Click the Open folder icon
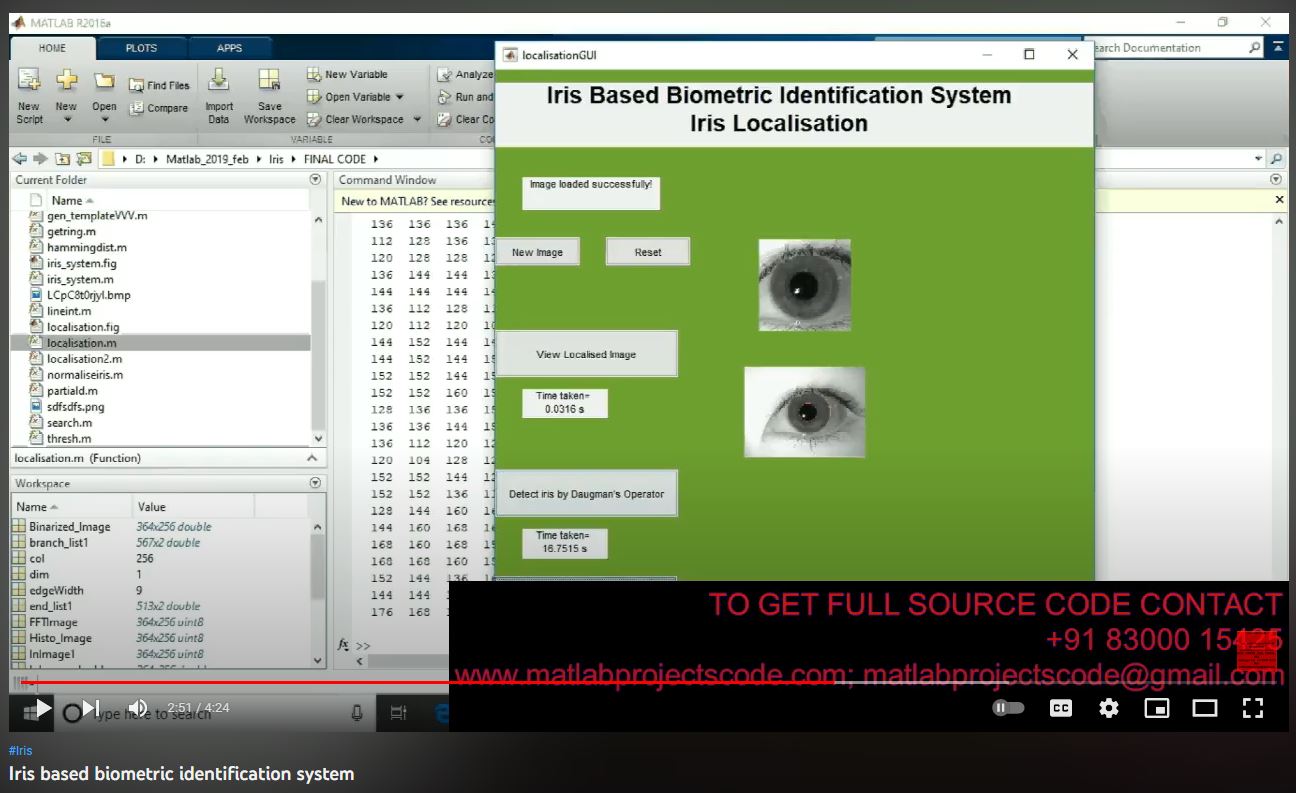The image size is (1296, 793). (x=104, y=81)
